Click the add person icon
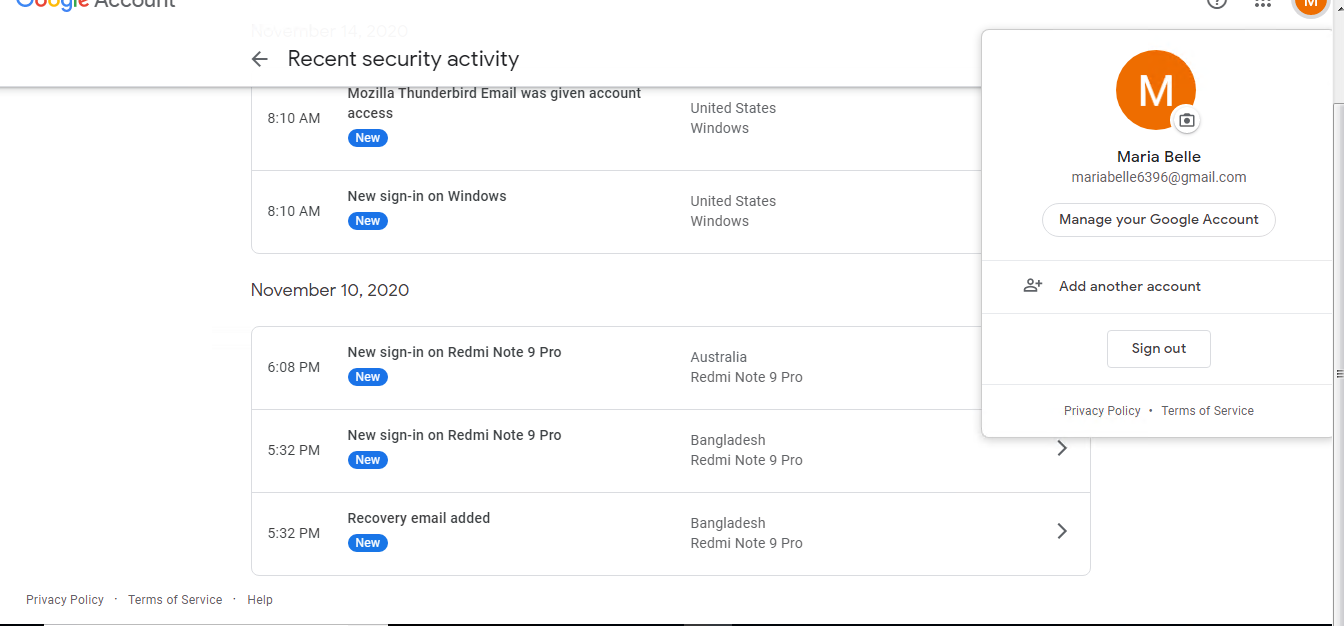The width and height of the screenshot is (1344, 626). click(x=1033, y=286)
